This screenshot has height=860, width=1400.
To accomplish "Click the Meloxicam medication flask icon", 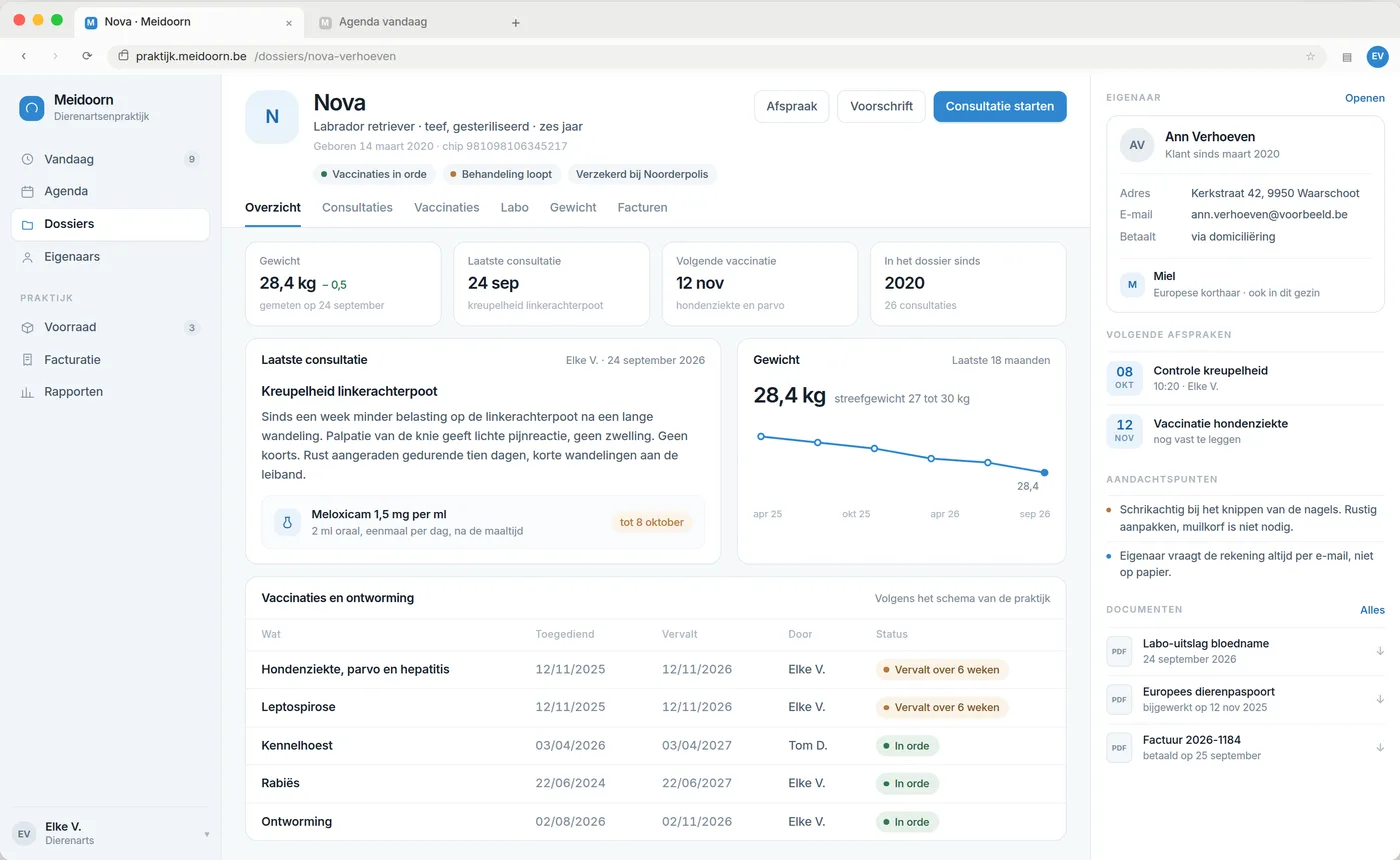I will [287, 522].
